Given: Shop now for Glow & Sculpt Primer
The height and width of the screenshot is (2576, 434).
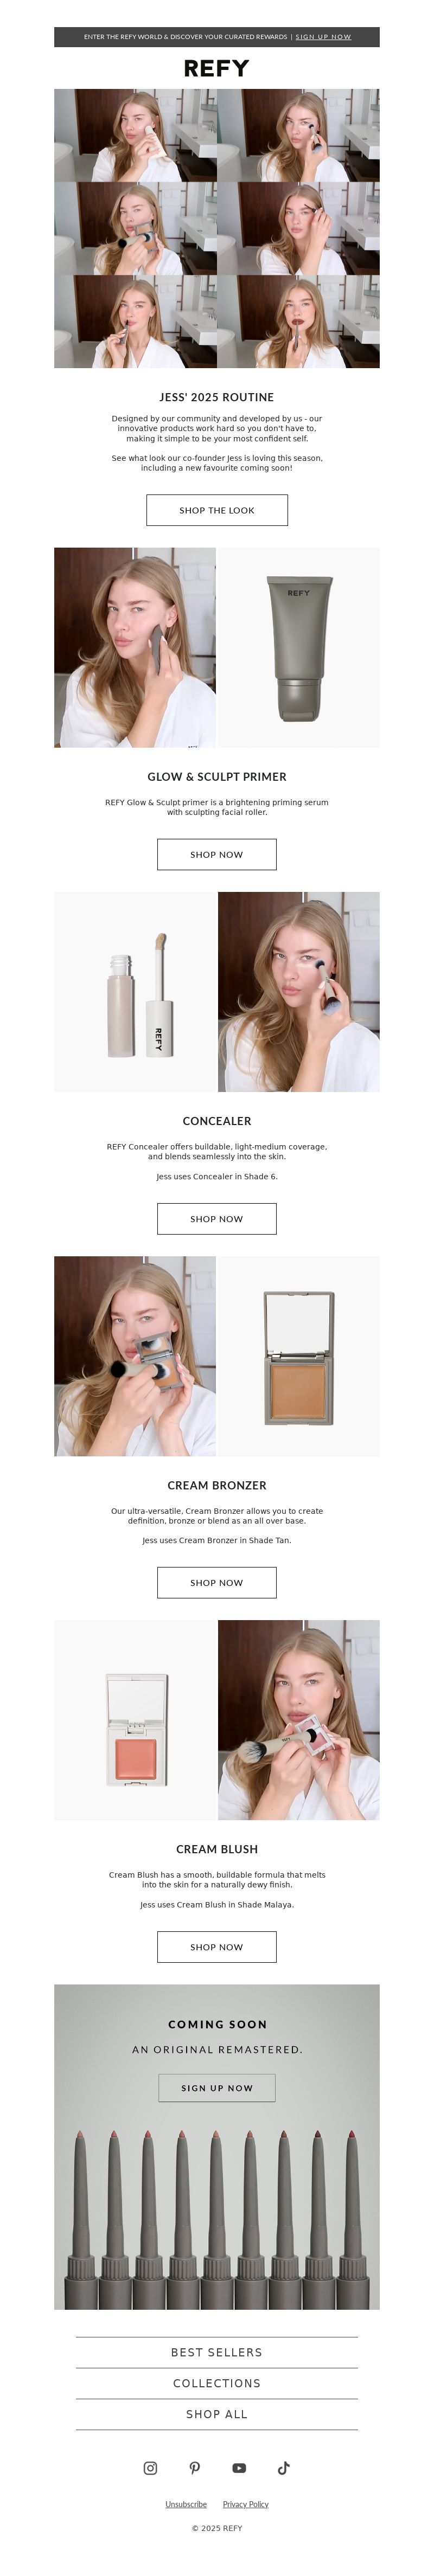Looking at the screenshot, I should (x=217, y=854).
